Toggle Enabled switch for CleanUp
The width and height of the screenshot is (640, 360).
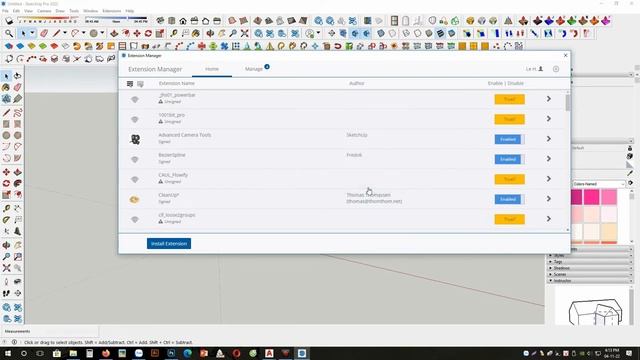509,199
